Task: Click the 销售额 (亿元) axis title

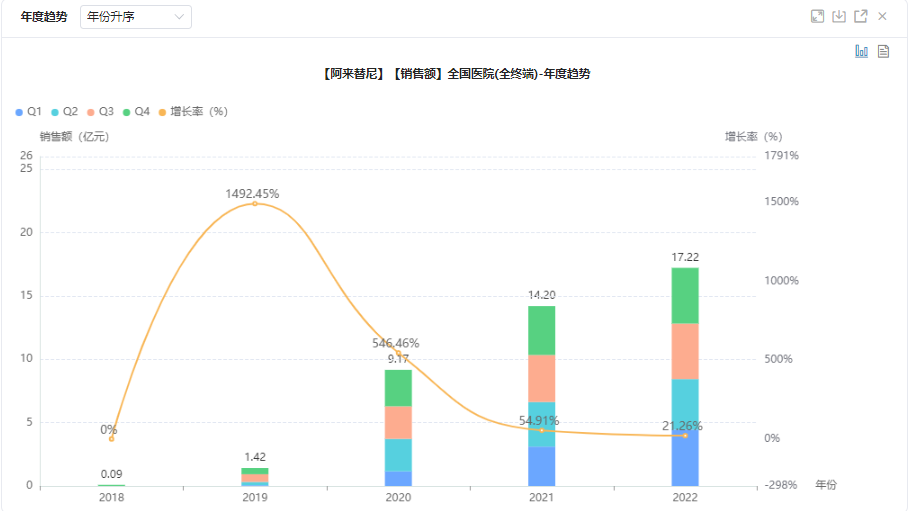Action: coord(74,136)
